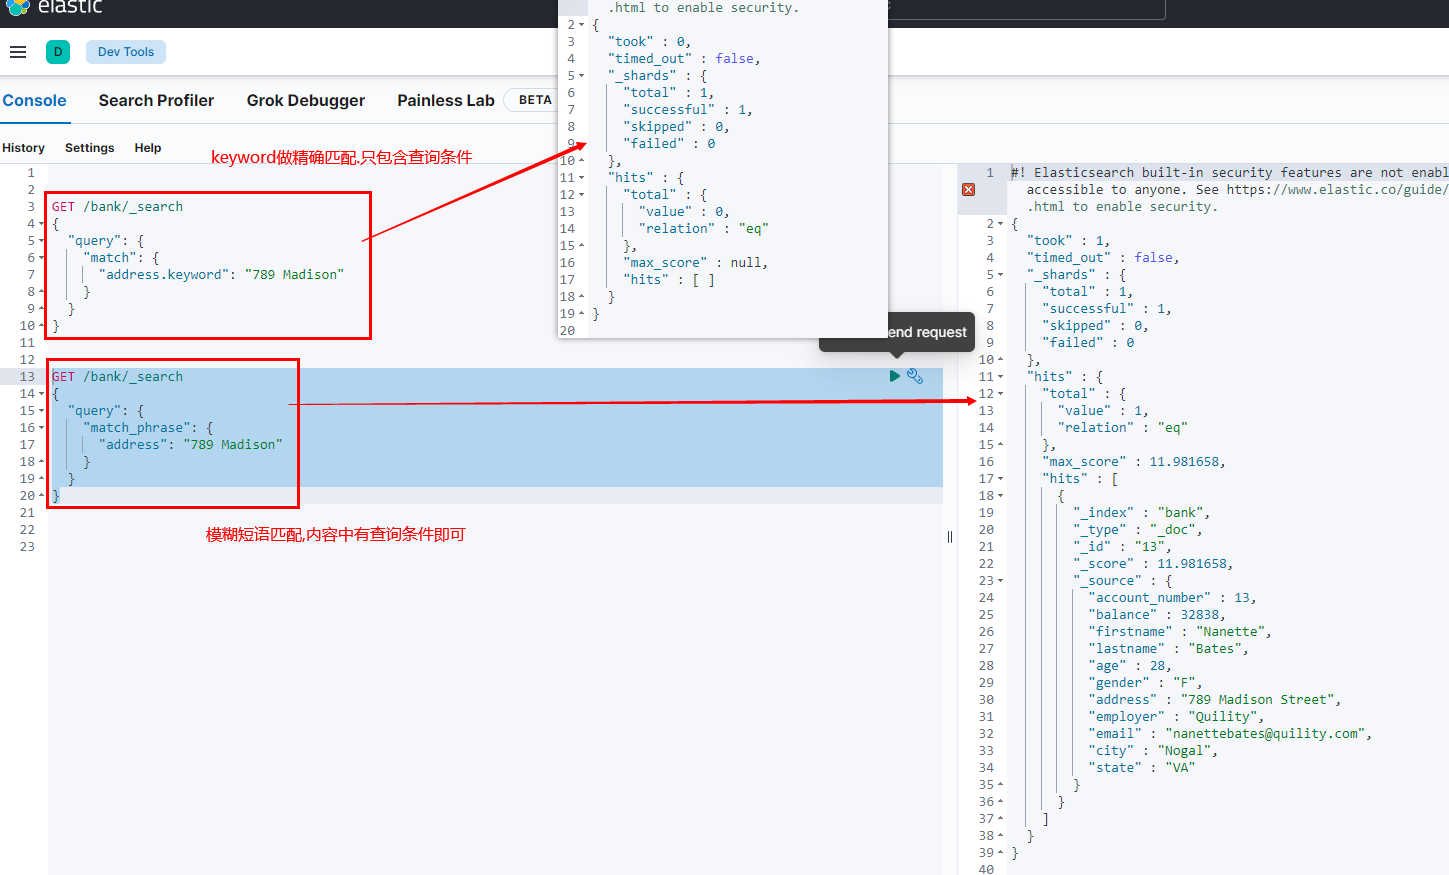Image resolution: width=1449 pixels, height=875 pixels.
Task: Click the GET /bank/_search request on line 3
Action: point(117,207)
